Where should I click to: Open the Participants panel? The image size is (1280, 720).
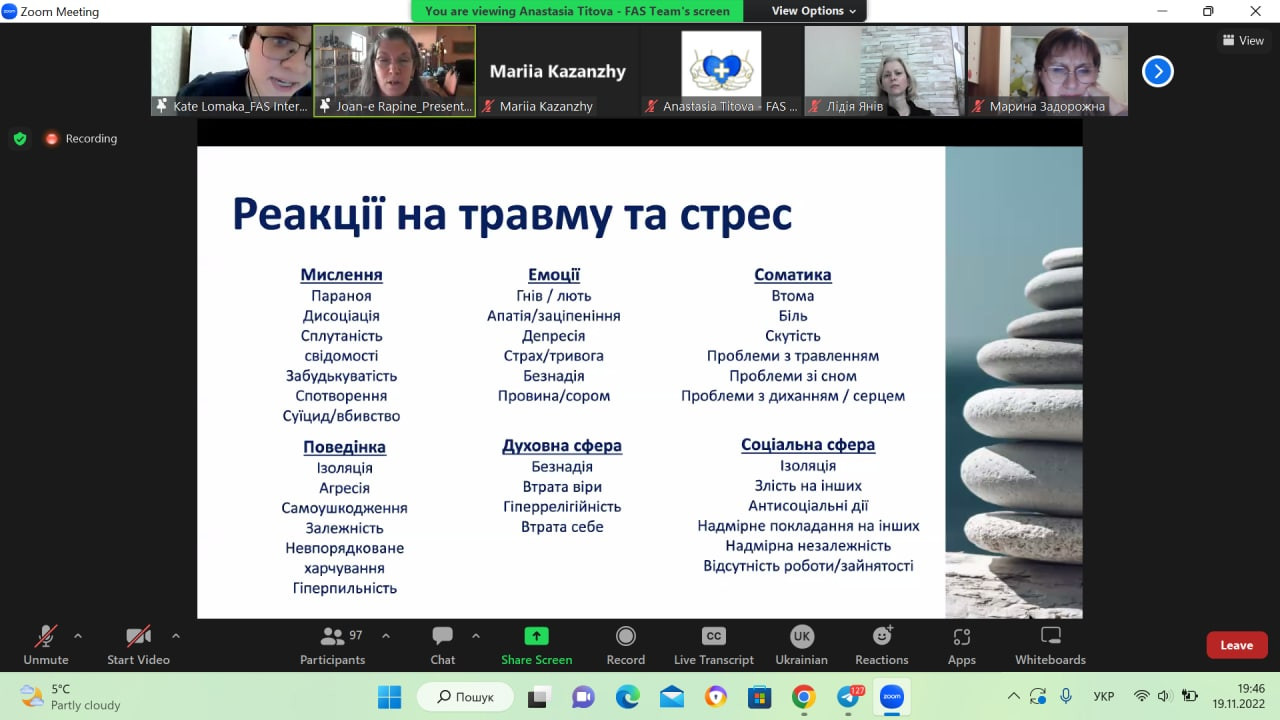click(x=332, y=645)
